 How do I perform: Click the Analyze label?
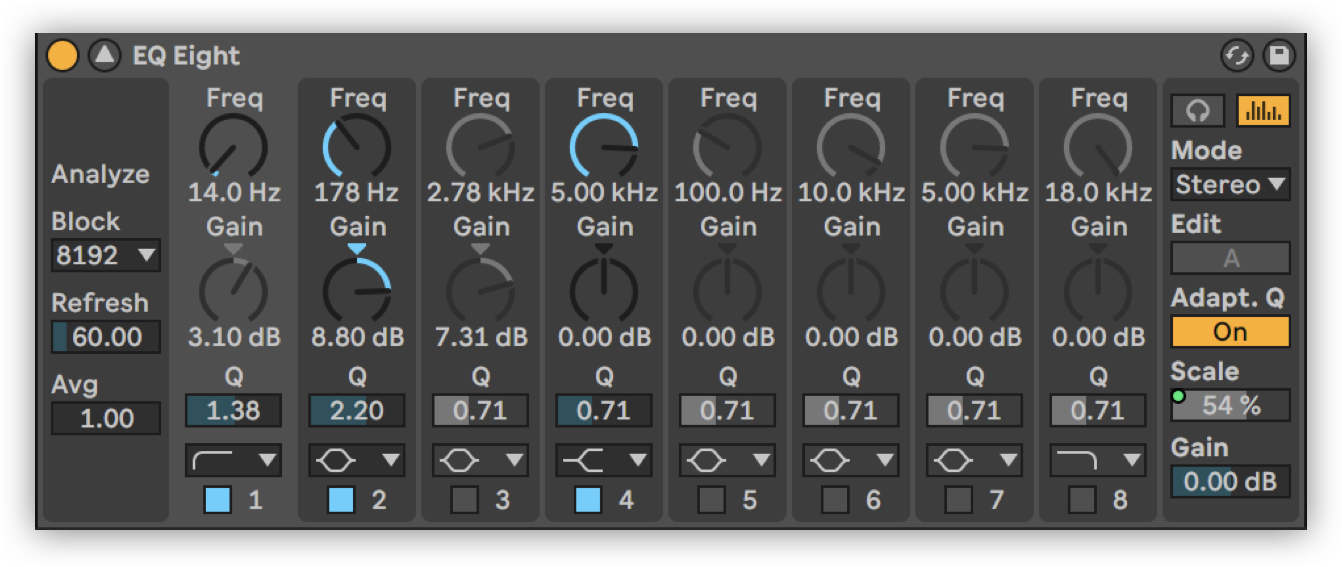point(101,174)
